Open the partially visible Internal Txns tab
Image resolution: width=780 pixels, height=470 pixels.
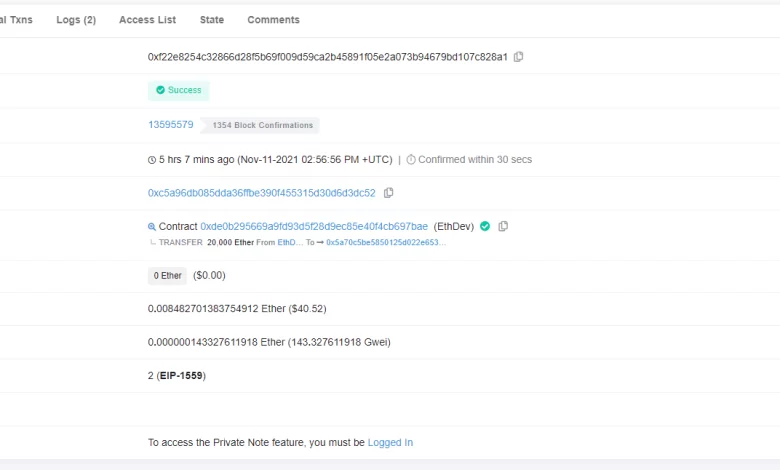tap(16, 20)
